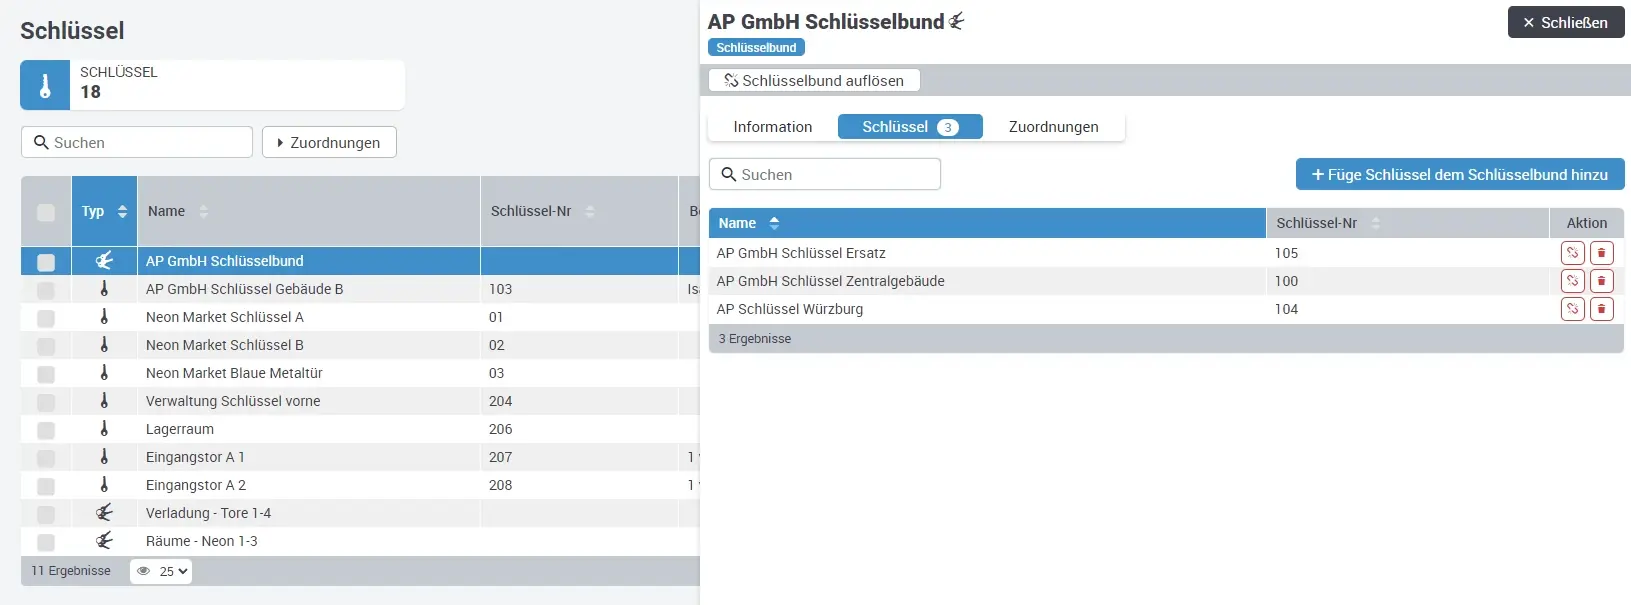Click the Aktion column header

pyautogui.click(x=1587, y=223)
